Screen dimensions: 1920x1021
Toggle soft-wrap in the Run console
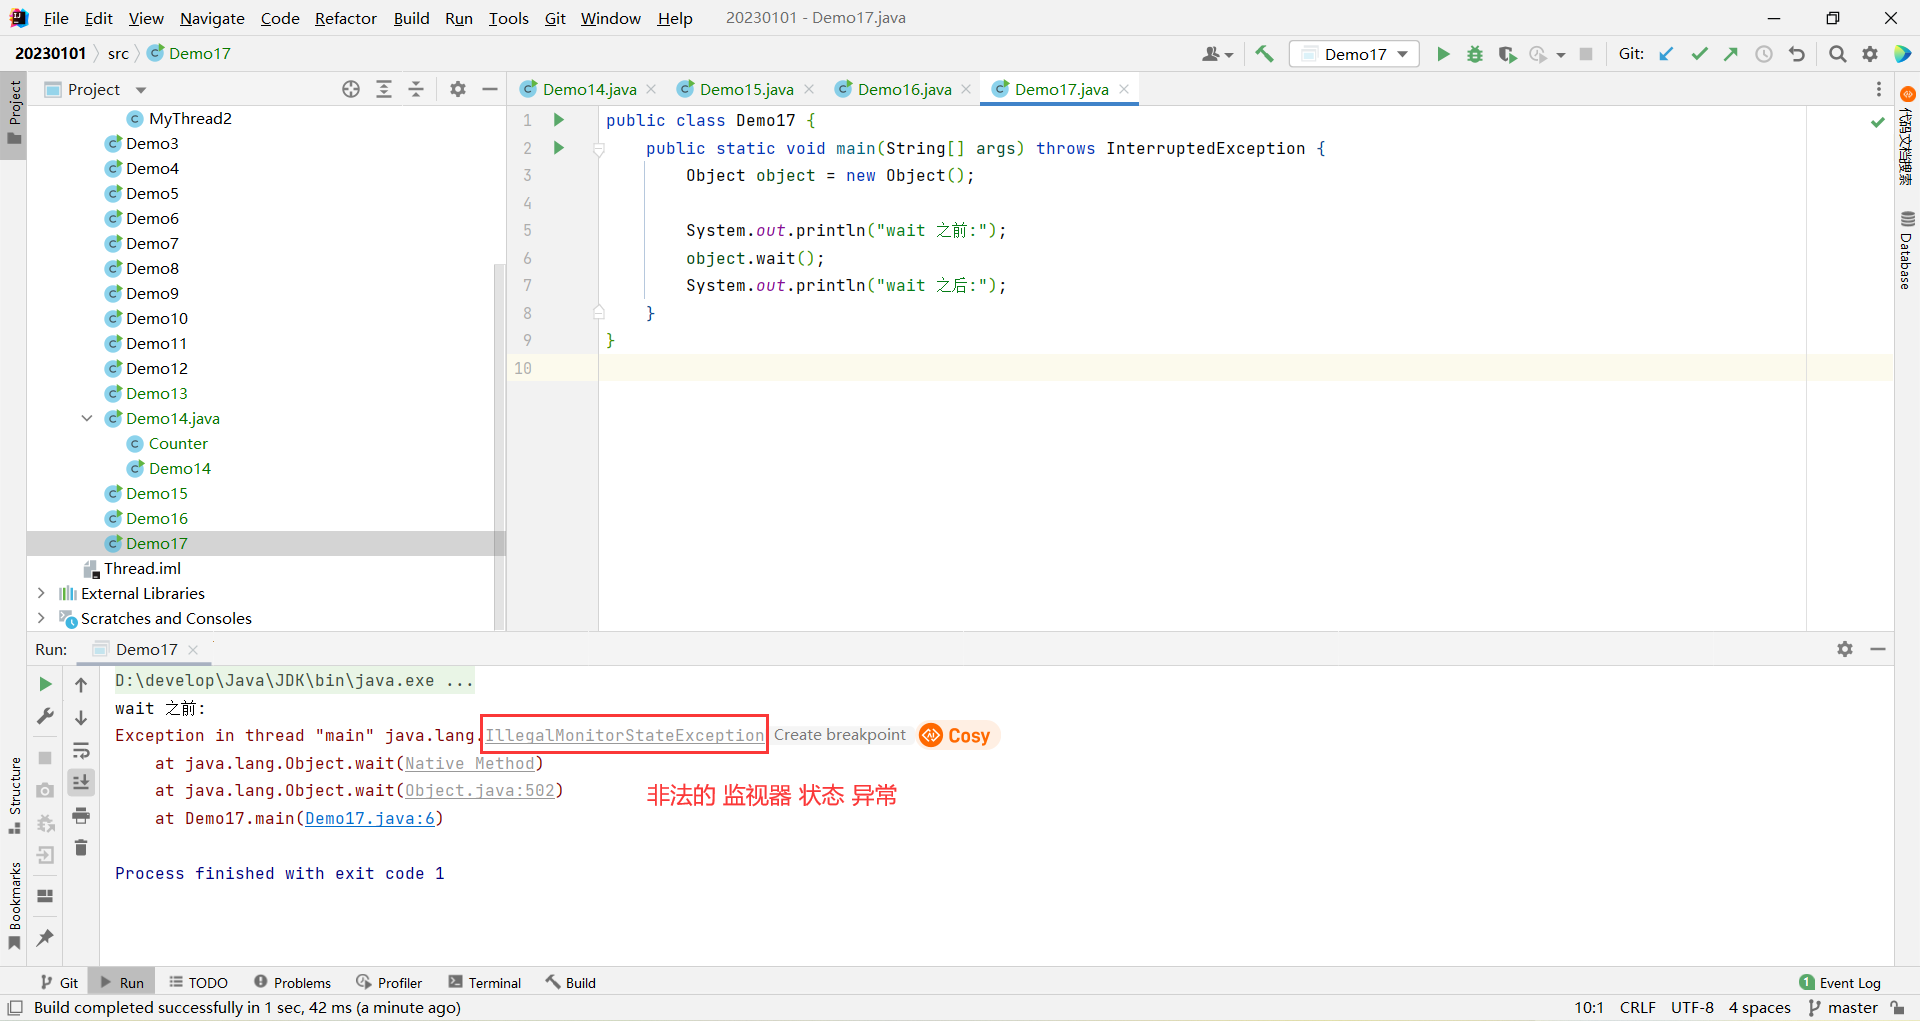(81, 750)
